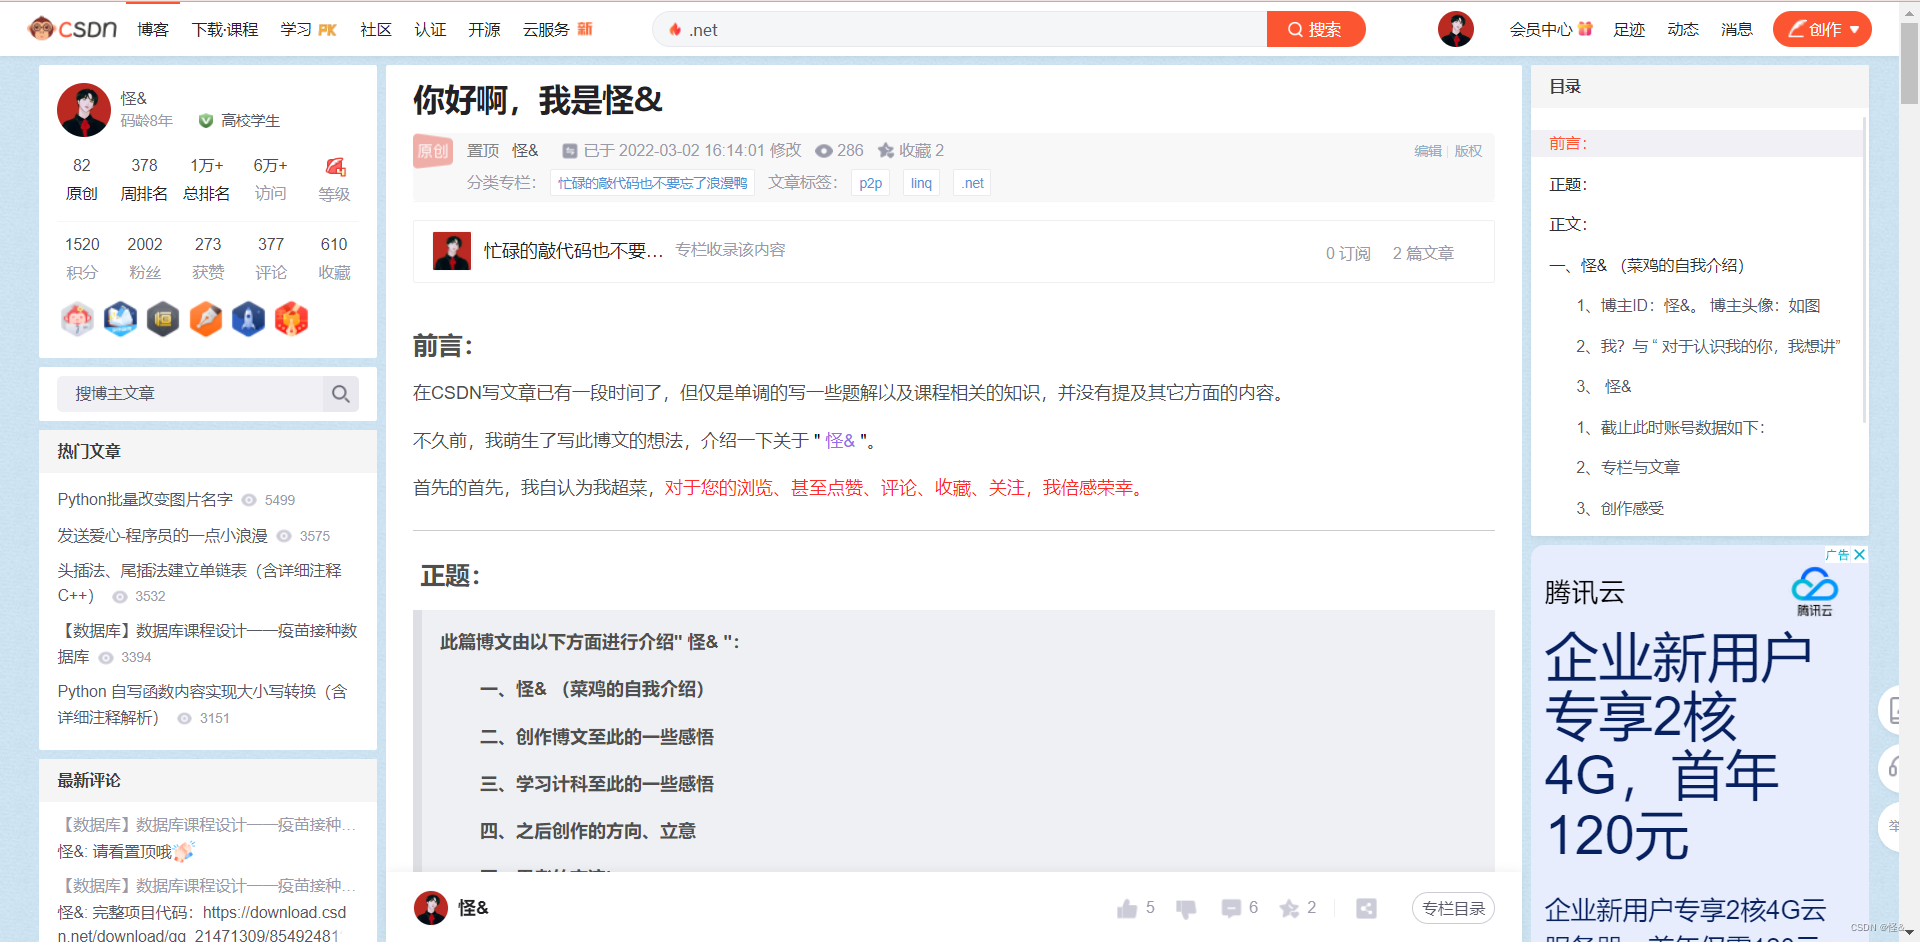Switch to the 下载·课程 tab
The width and height of the screenshot is (1920, 942).
coord(224,29)
